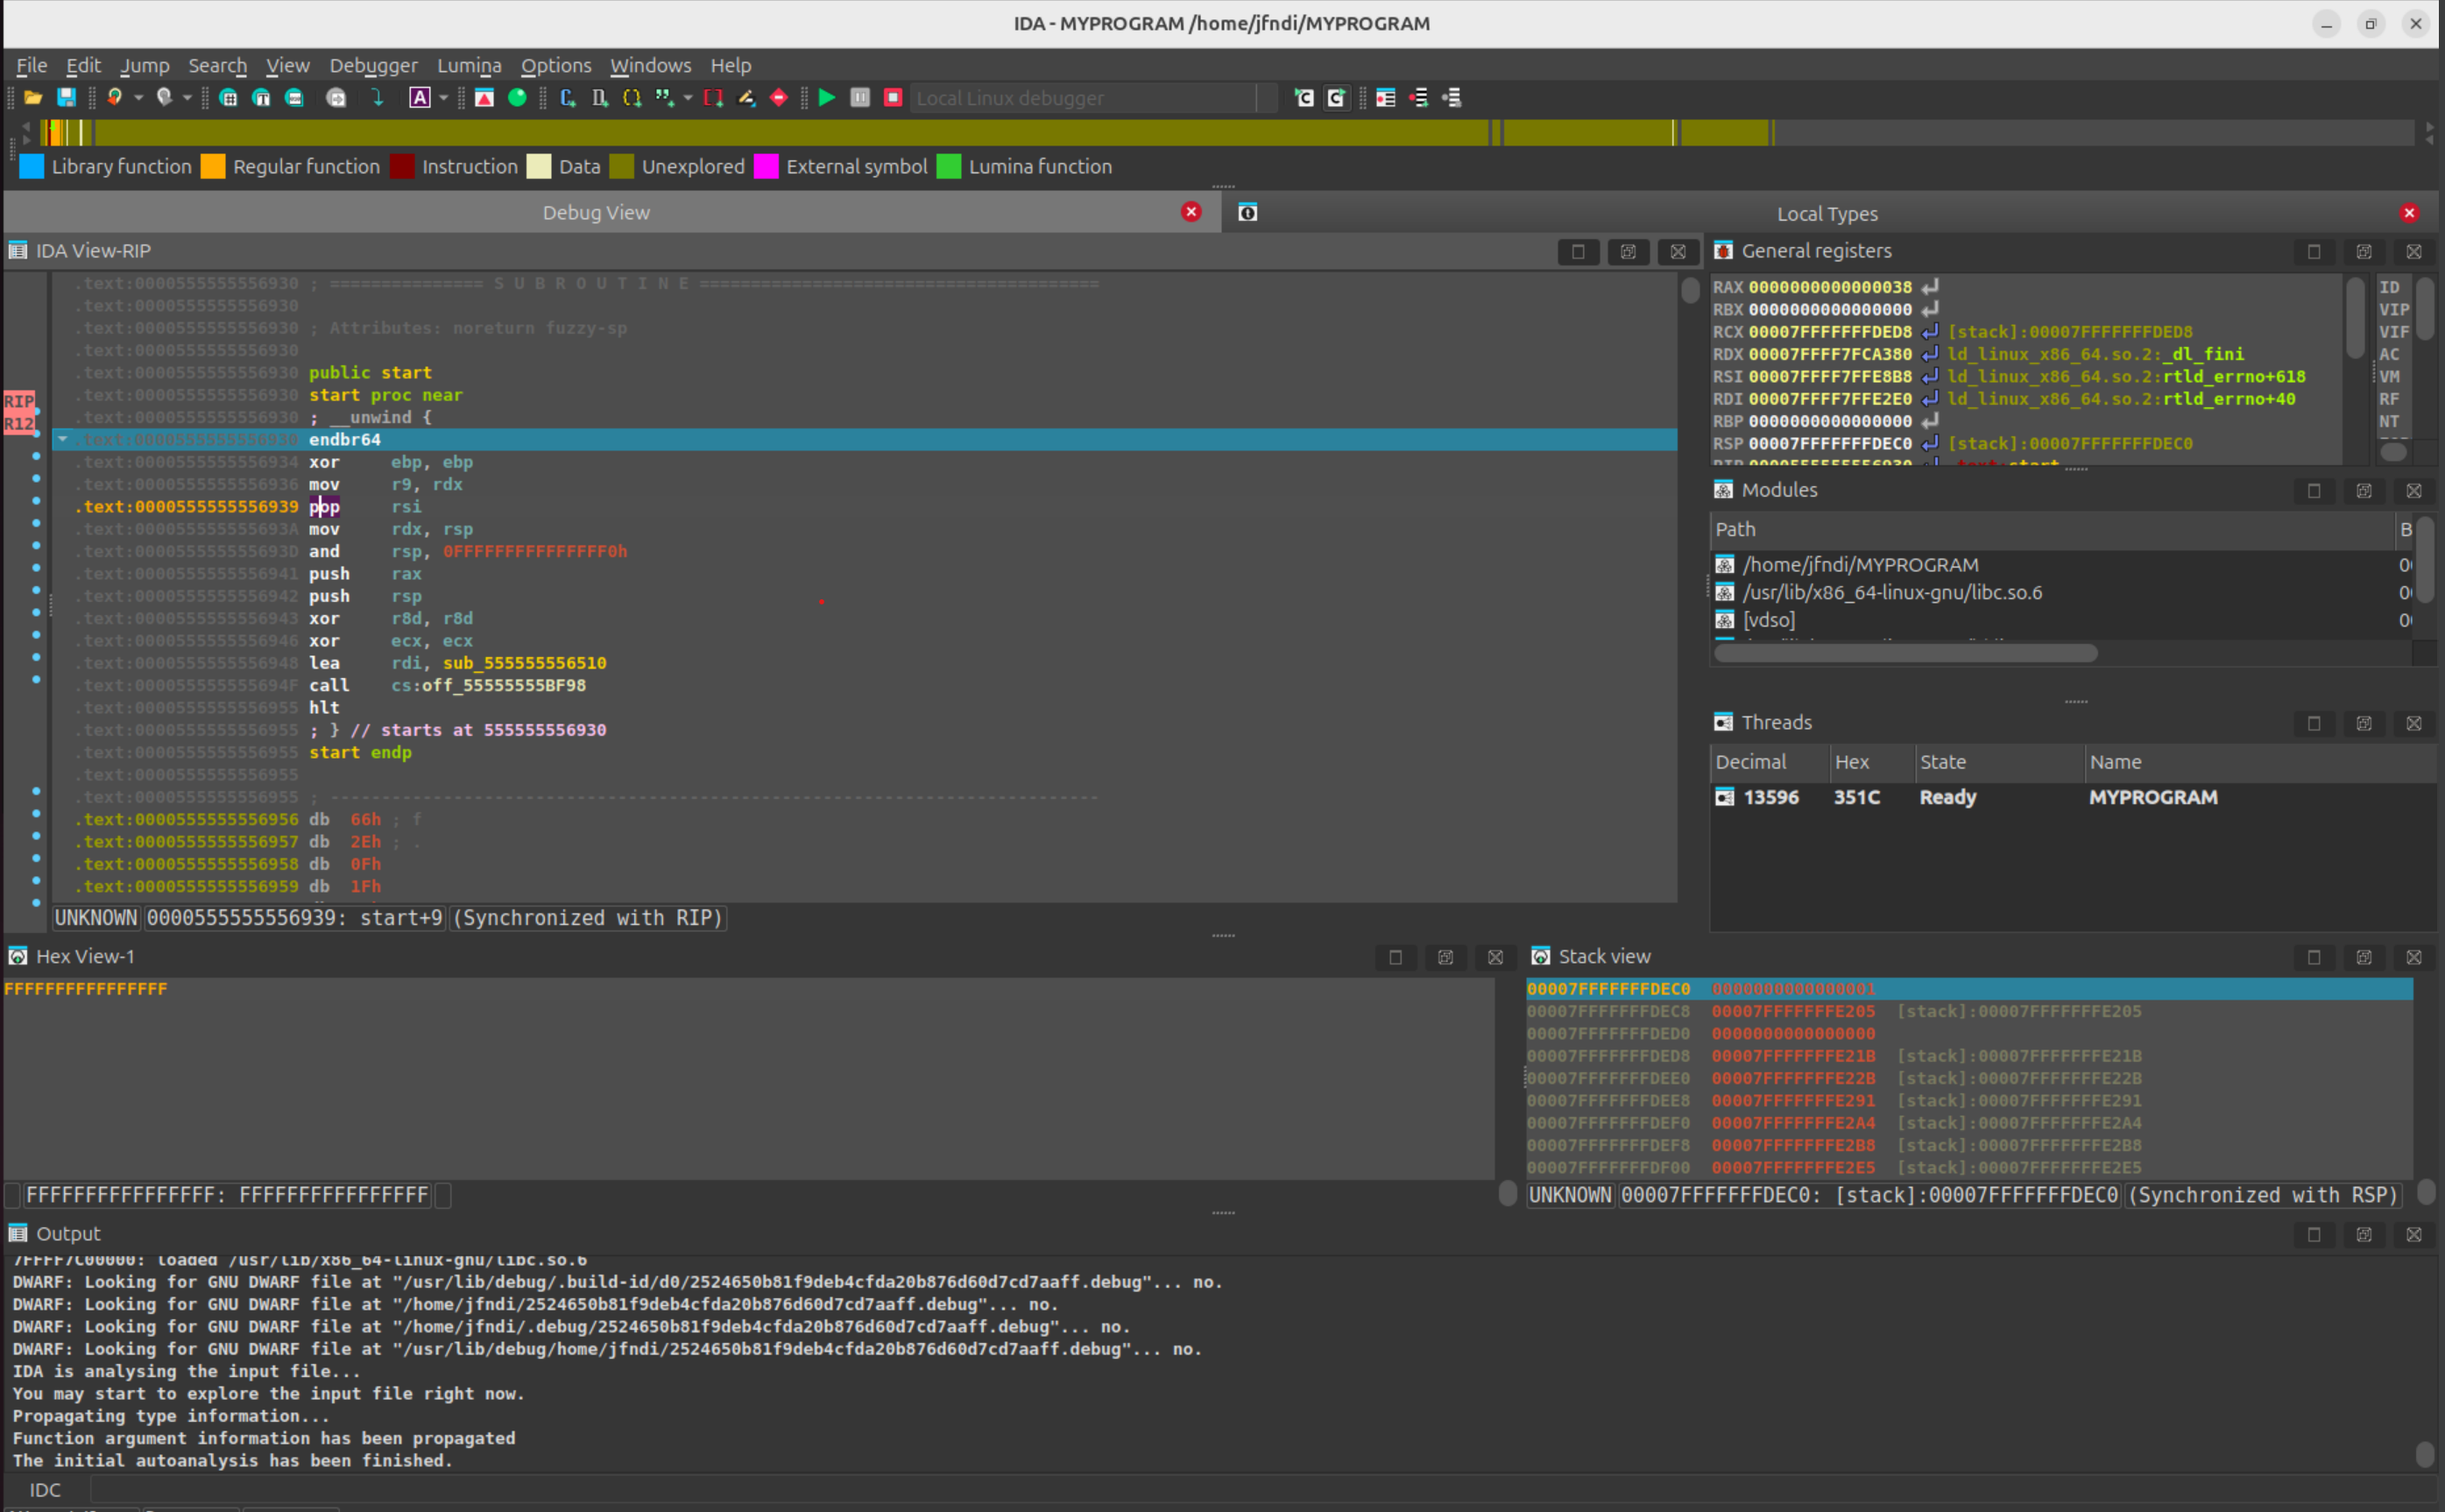Open the dropdown beside the Undo icon
This screenshot has width=2445, height=1512.
pyautogui.click(x=137, y=97)
